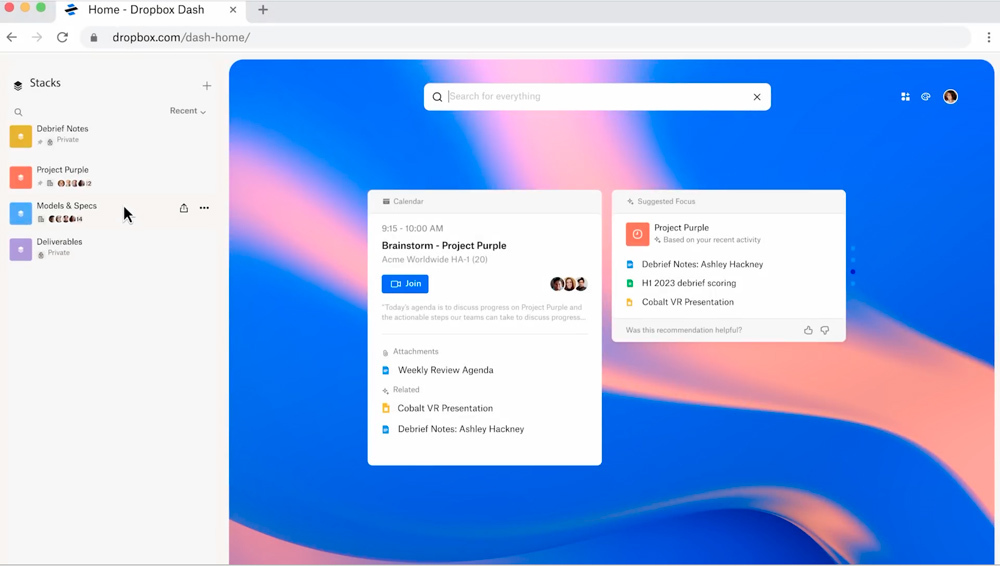Open Brainstorm - Project Purple event
Viewport: 1000px width, 566px height.
coord(444,246)
